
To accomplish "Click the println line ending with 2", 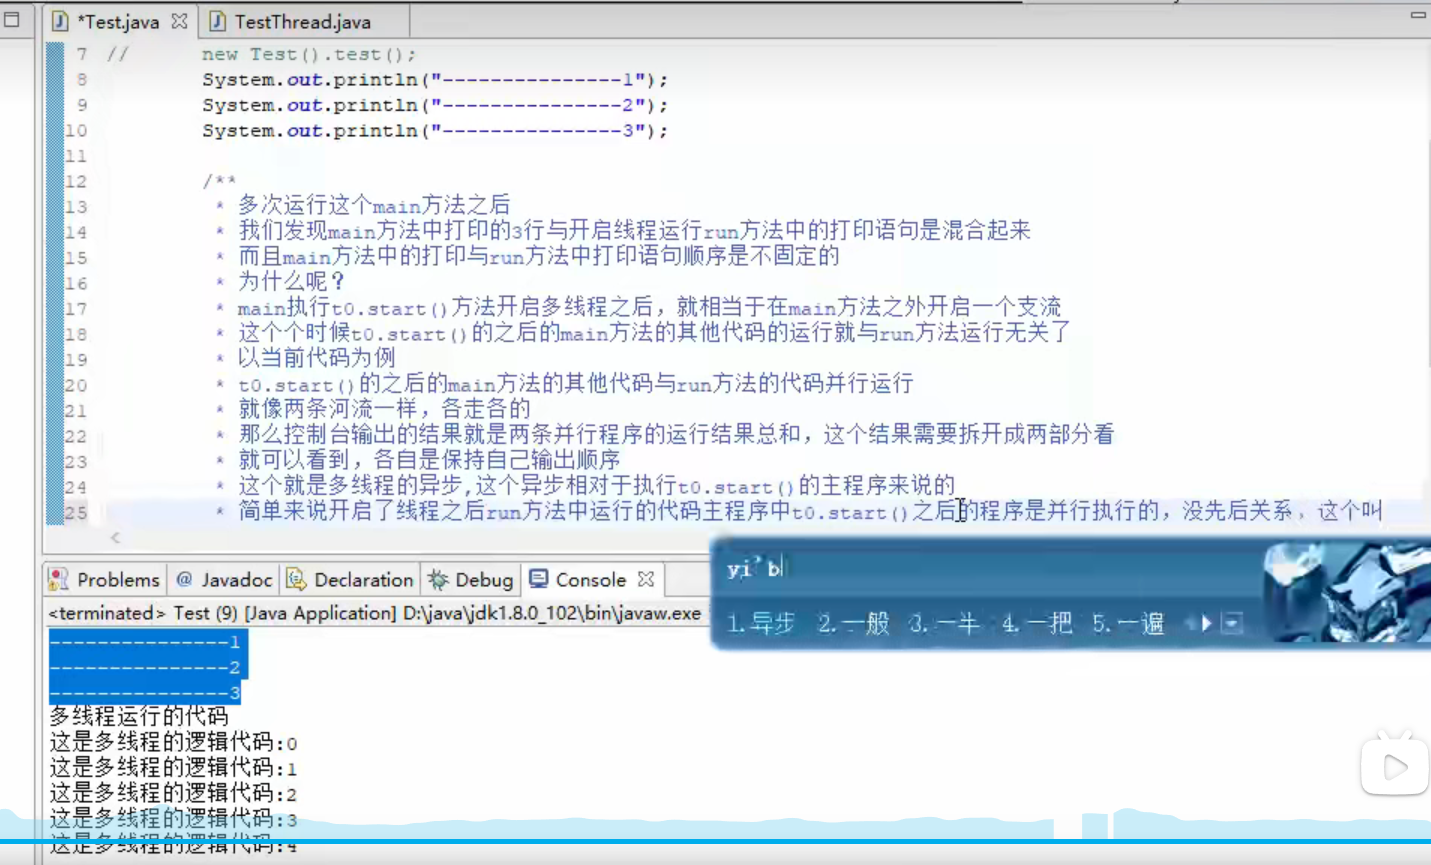I will click(x=435, y=105).
